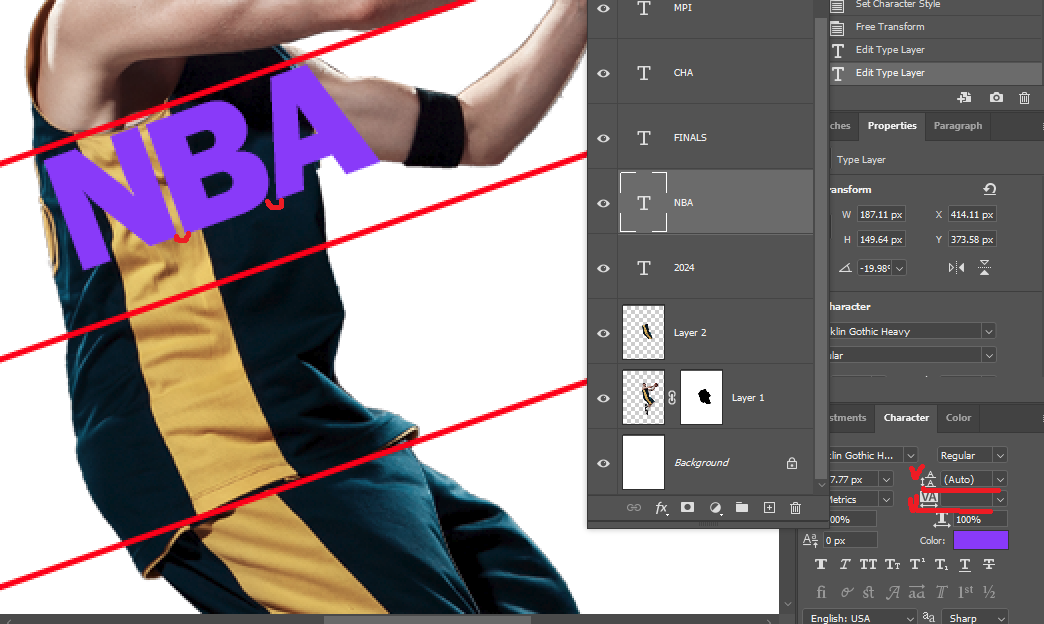Apply Superscript text style
The width and height of the screenshot is (1044, 624).
coord(917,565)
